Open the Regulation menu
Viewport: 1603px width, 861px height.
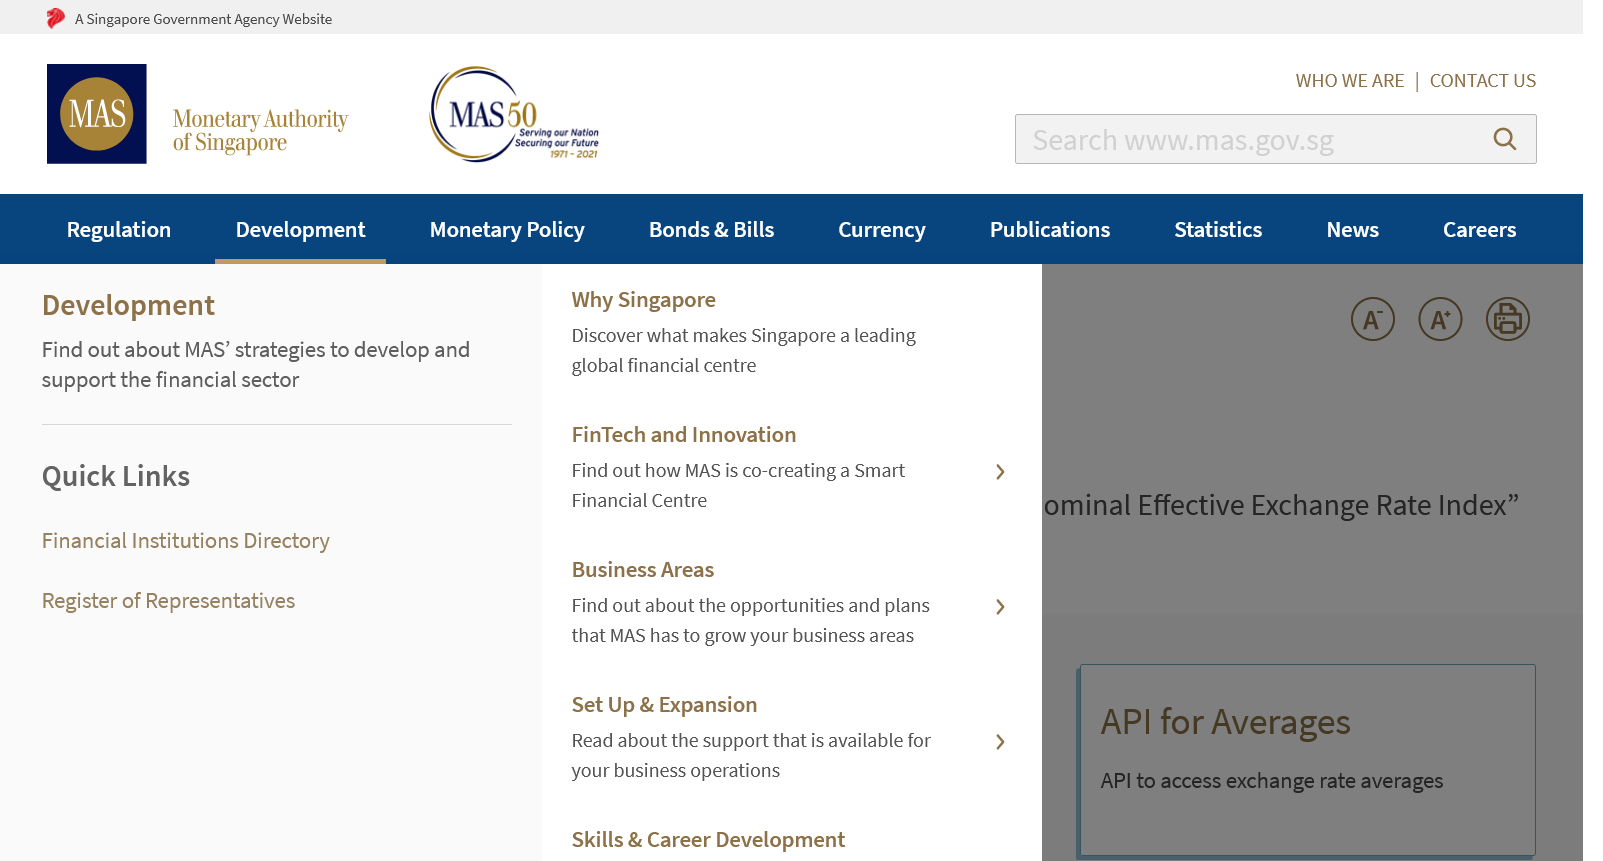pyautogui.click(x=119, y=230)
